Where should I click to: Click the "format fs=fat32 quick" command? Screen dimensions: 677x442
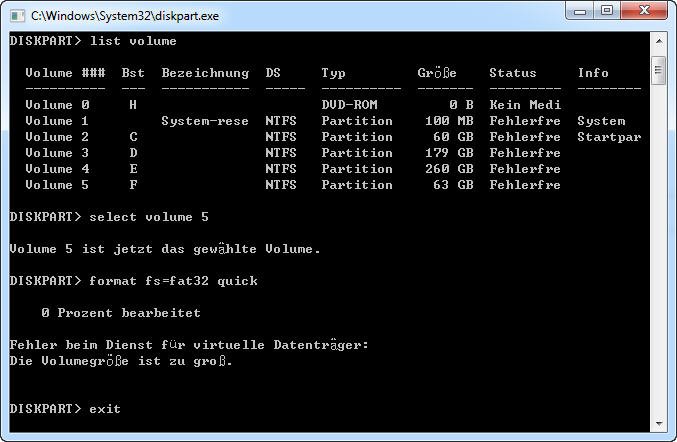173,281
